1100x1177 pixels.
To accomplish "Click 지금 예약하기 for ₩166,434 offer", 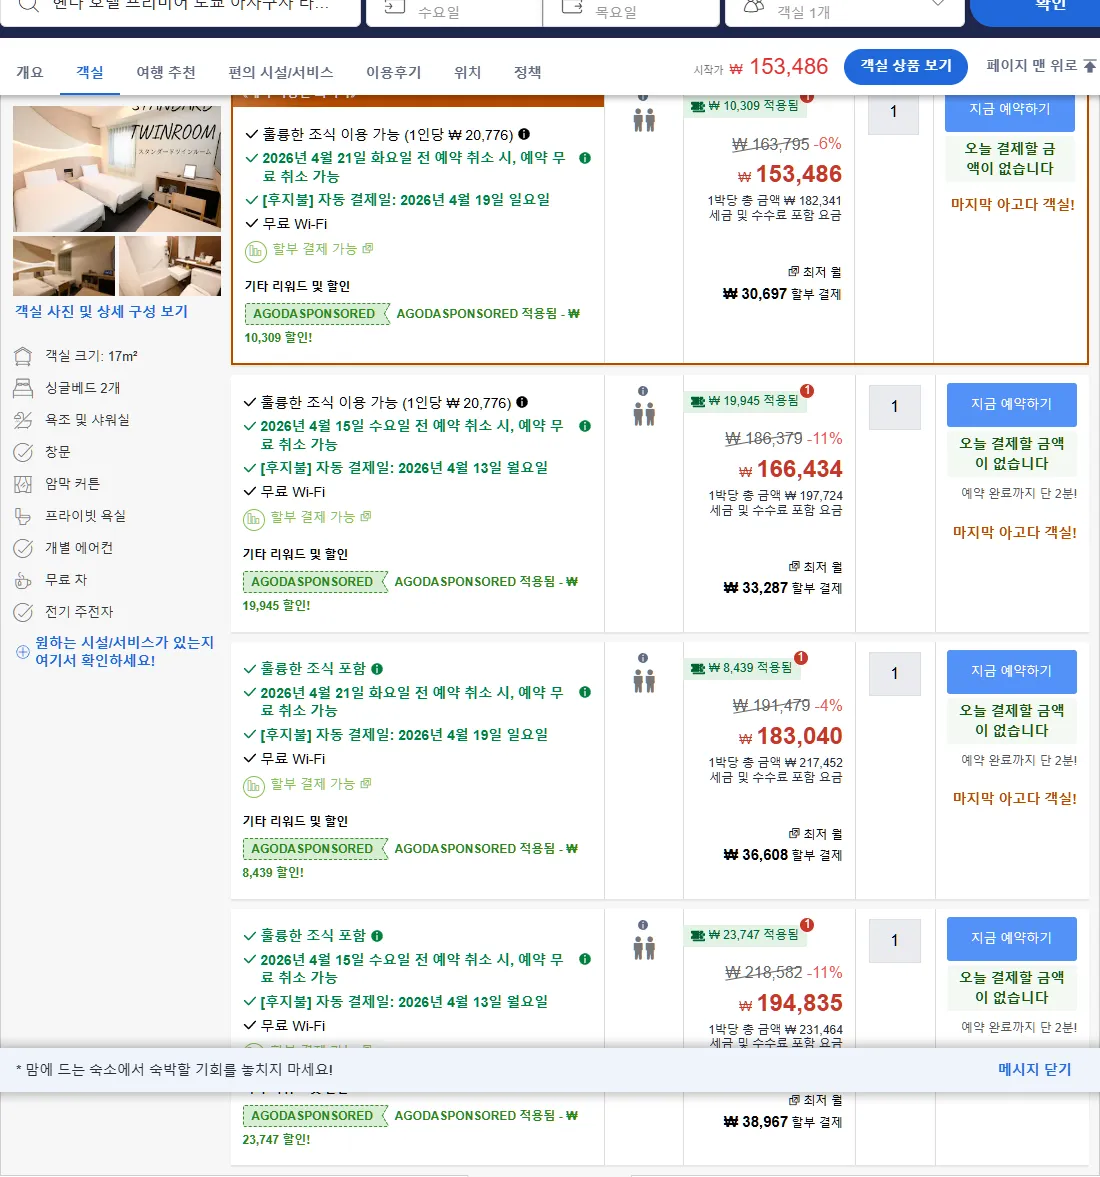I will (x=1011, y=405).
